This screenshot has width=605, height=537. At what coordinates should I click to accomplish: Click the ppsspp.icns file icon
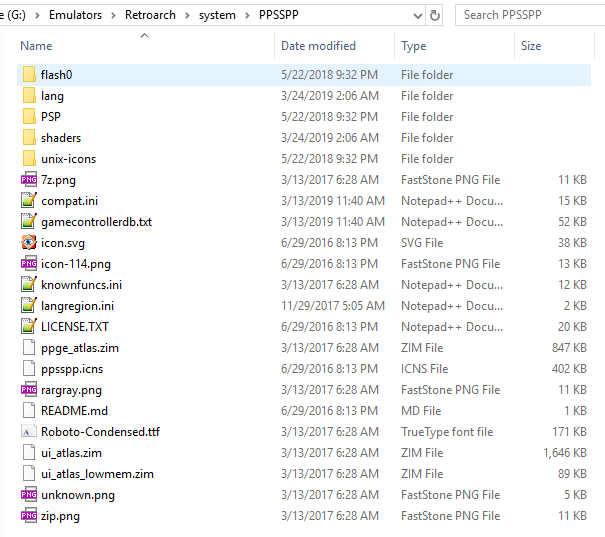point(29,368)
